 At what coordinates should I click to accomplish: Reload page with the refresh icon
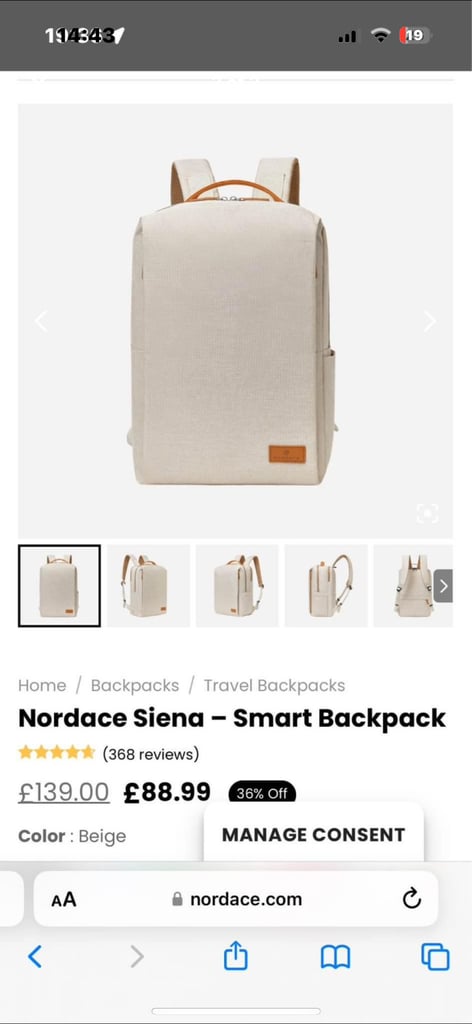click(x=411, y=899)
